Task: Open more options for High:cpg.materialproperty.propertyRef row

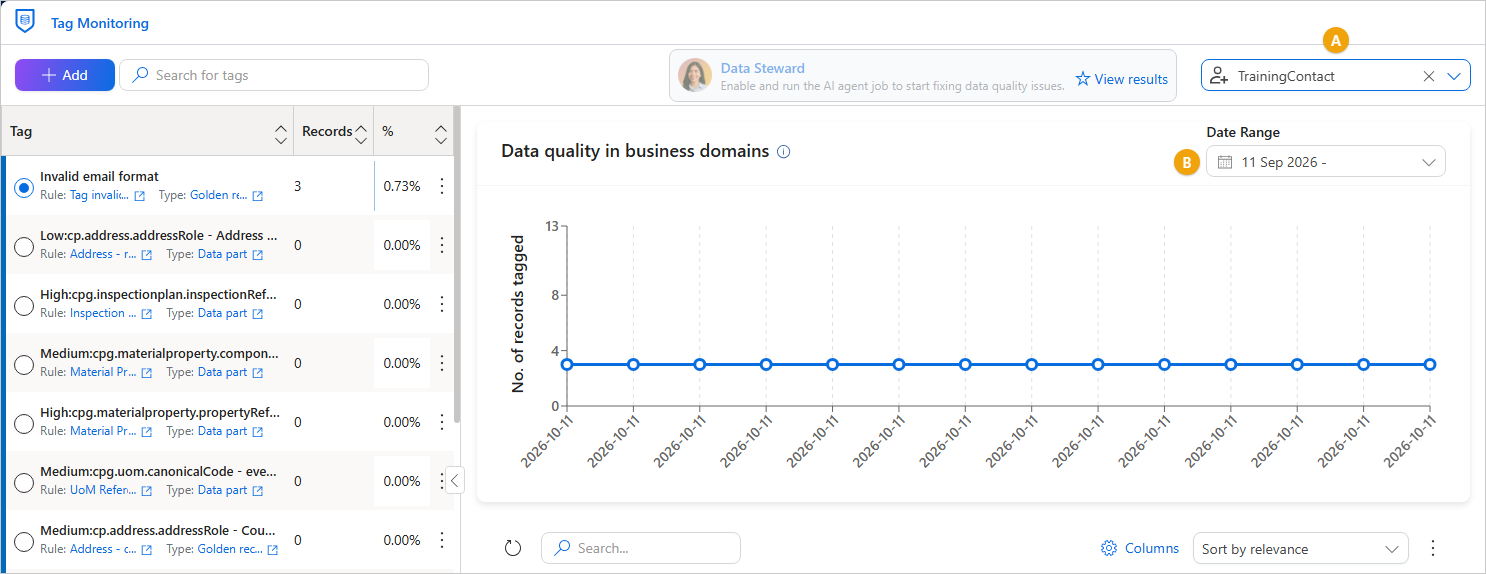Action: pos(441,422)
